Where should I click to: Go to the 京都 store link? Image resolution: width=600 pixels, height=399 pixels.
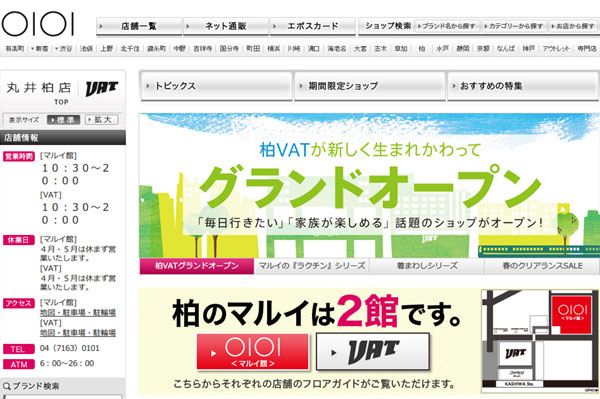(483, 49)
